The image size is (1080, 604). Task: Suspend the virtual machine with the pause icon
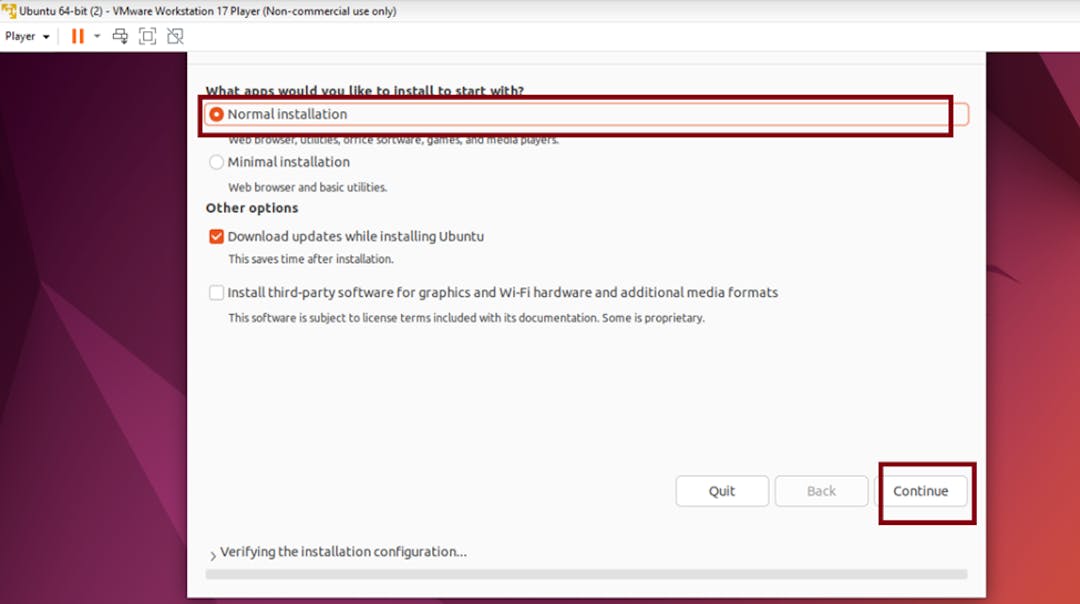(x=78, y=36)
